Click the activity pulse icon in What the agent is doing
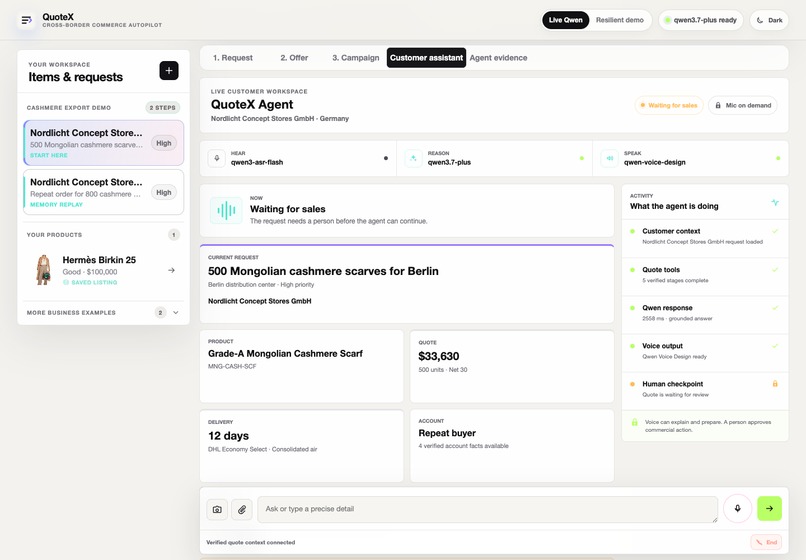Screen dimensions: 806x560 [x=775, y=203]
